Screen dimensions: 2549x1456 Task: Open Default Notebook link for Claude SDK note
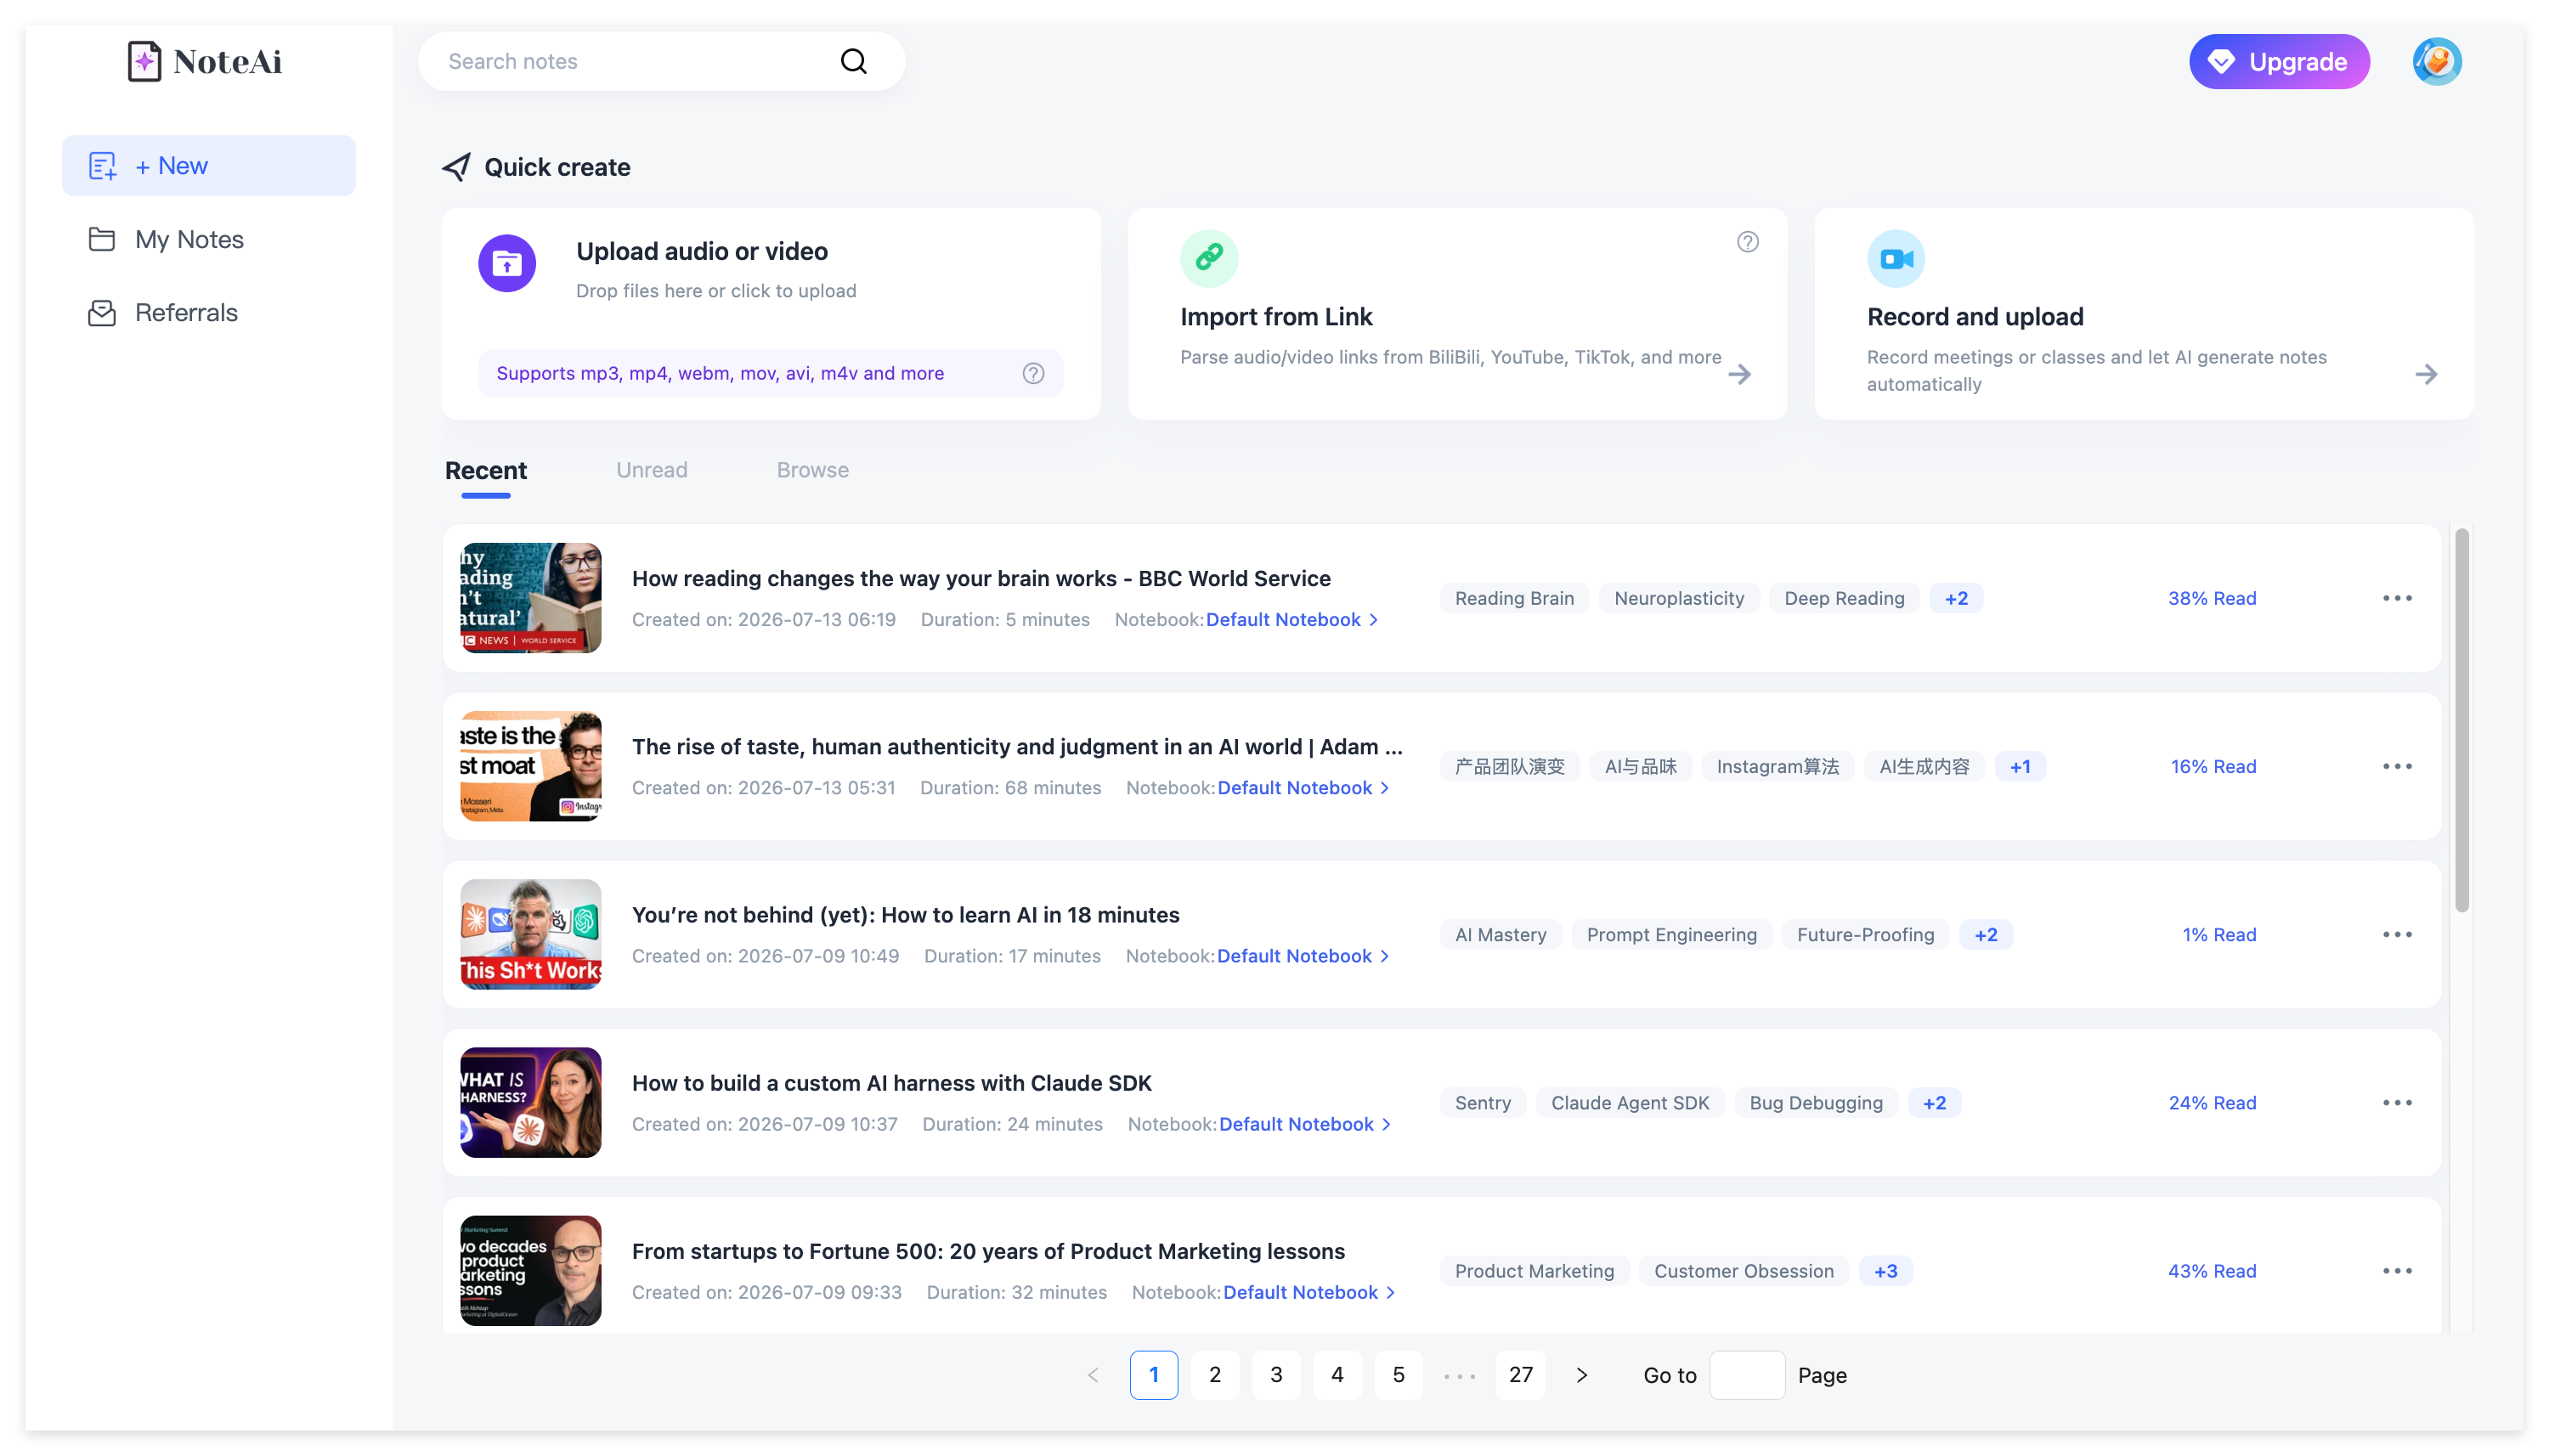[x=1305, y=1123]
